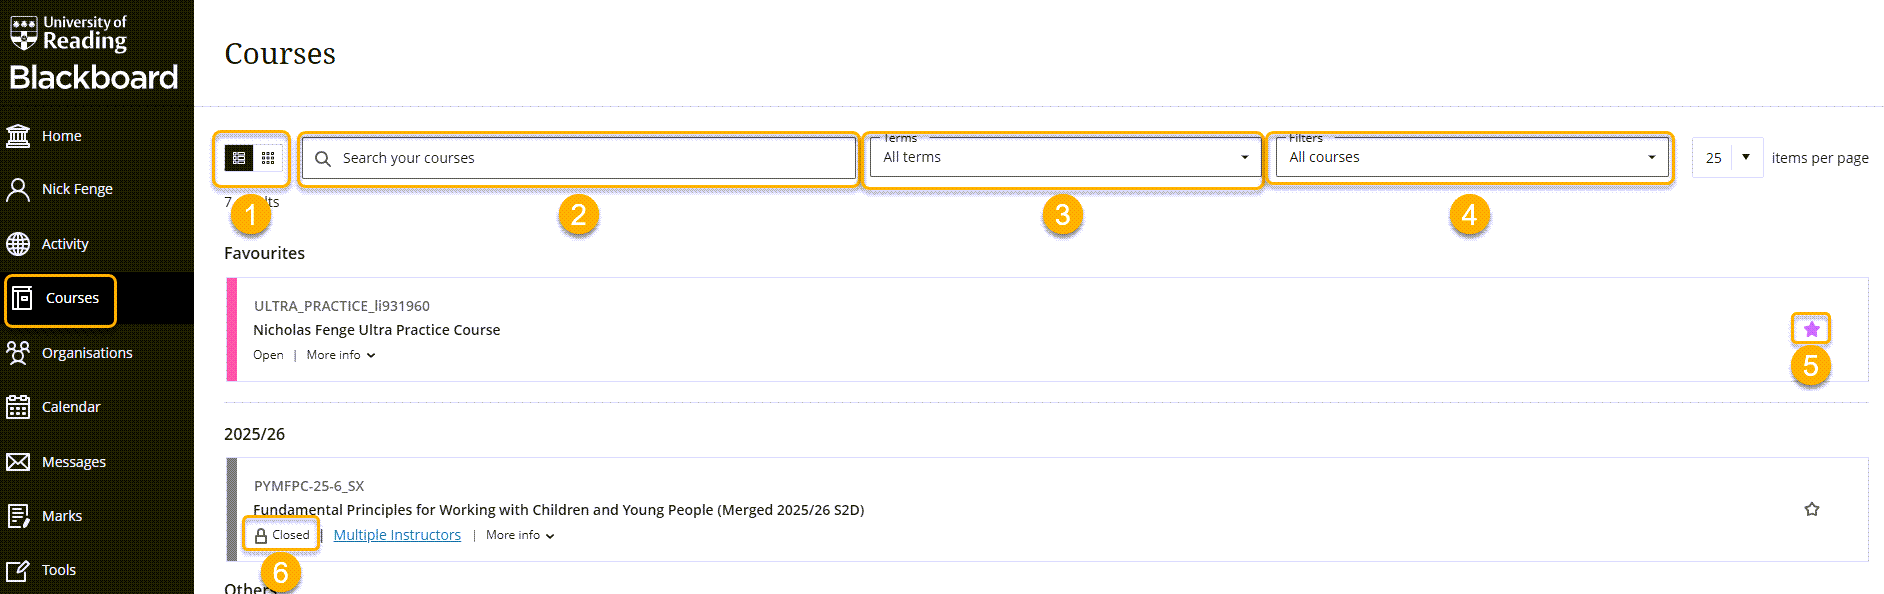
Task: Click the Organisations people icon
Action: point(18,353)
